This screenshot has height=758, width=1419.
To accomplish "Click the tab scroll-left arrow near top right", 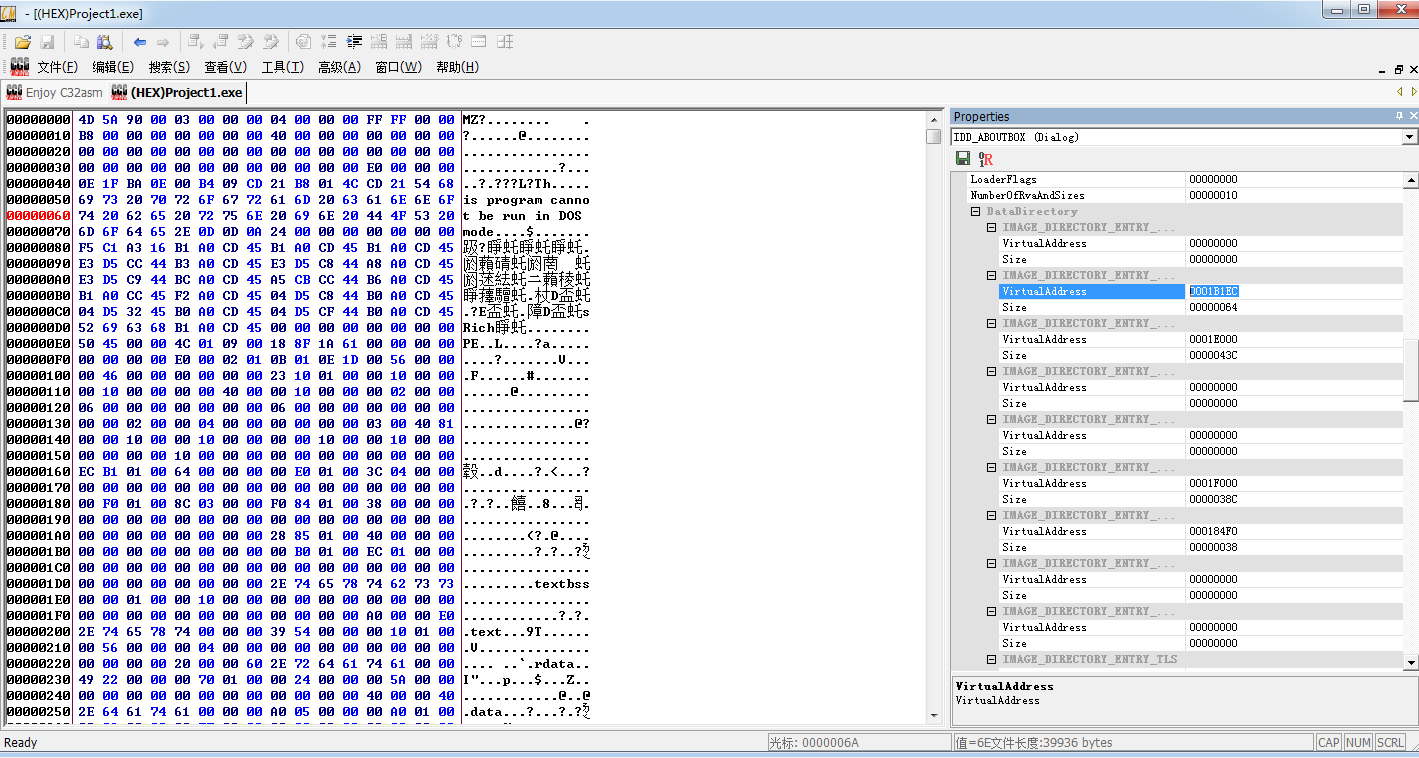I will click(x=1399, y=92).
